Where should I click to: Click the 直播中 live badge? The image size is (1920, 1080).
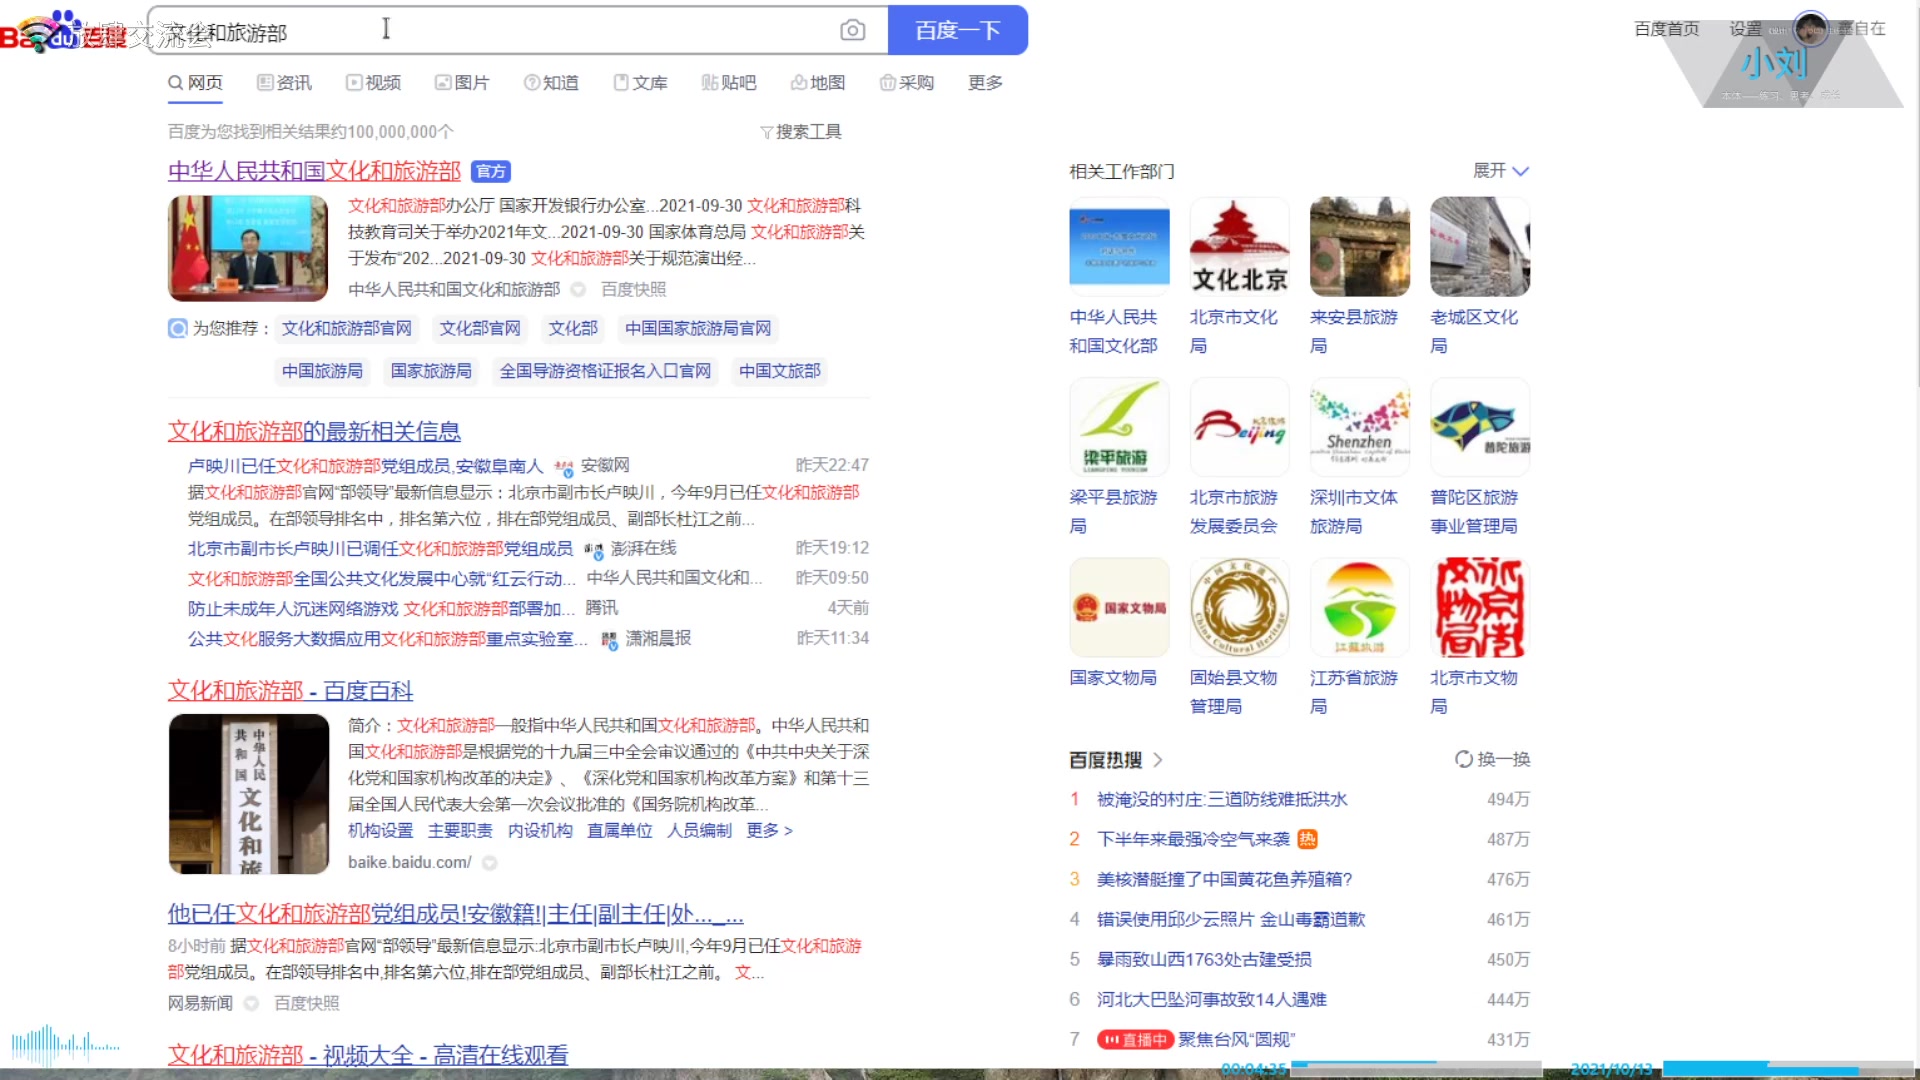[1135, 1040]
